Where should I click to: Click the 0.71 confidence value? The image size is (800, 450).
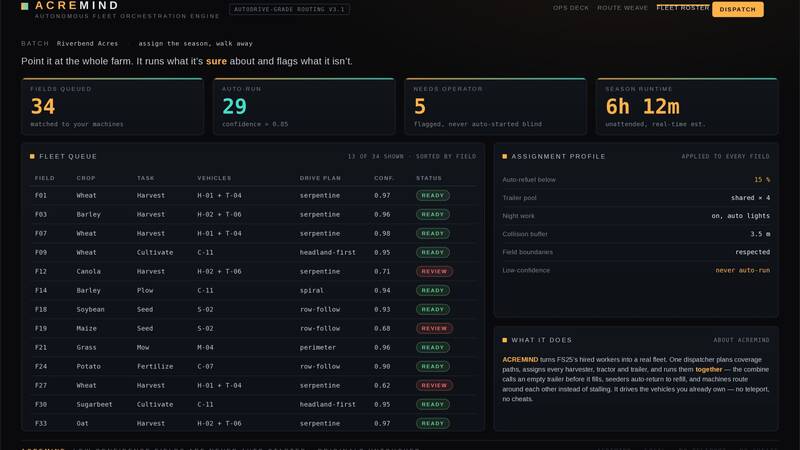(x=382, y=271)
